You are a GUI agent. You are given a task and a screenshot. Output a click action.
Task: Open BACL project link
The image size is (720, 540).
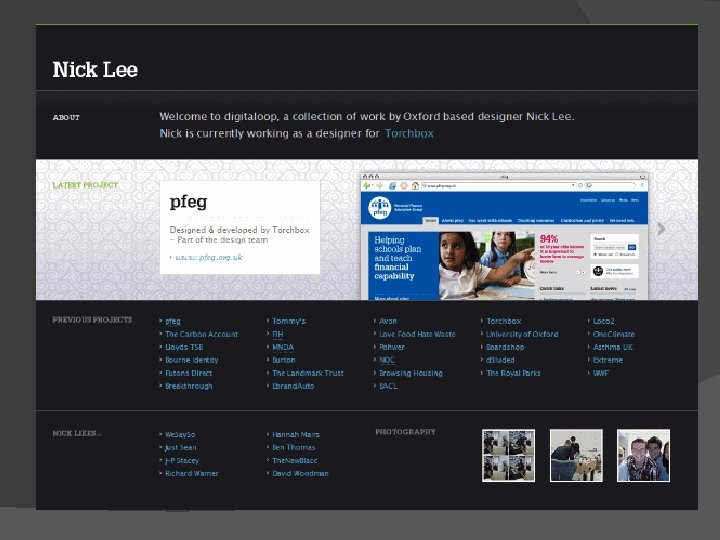(388, 386)
